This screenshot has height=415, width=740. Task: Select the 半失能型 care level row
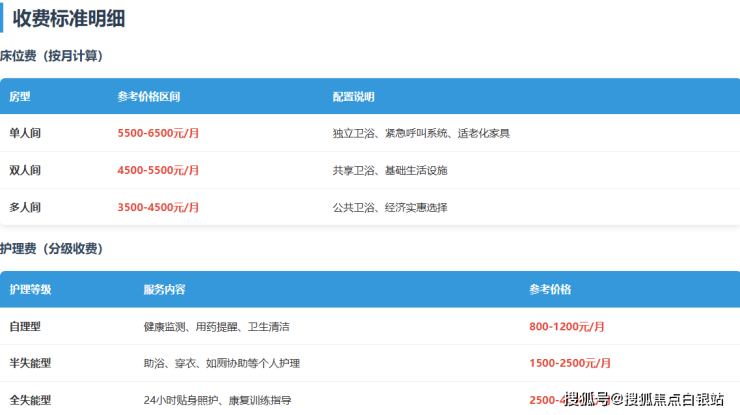[x=30, y=363]
